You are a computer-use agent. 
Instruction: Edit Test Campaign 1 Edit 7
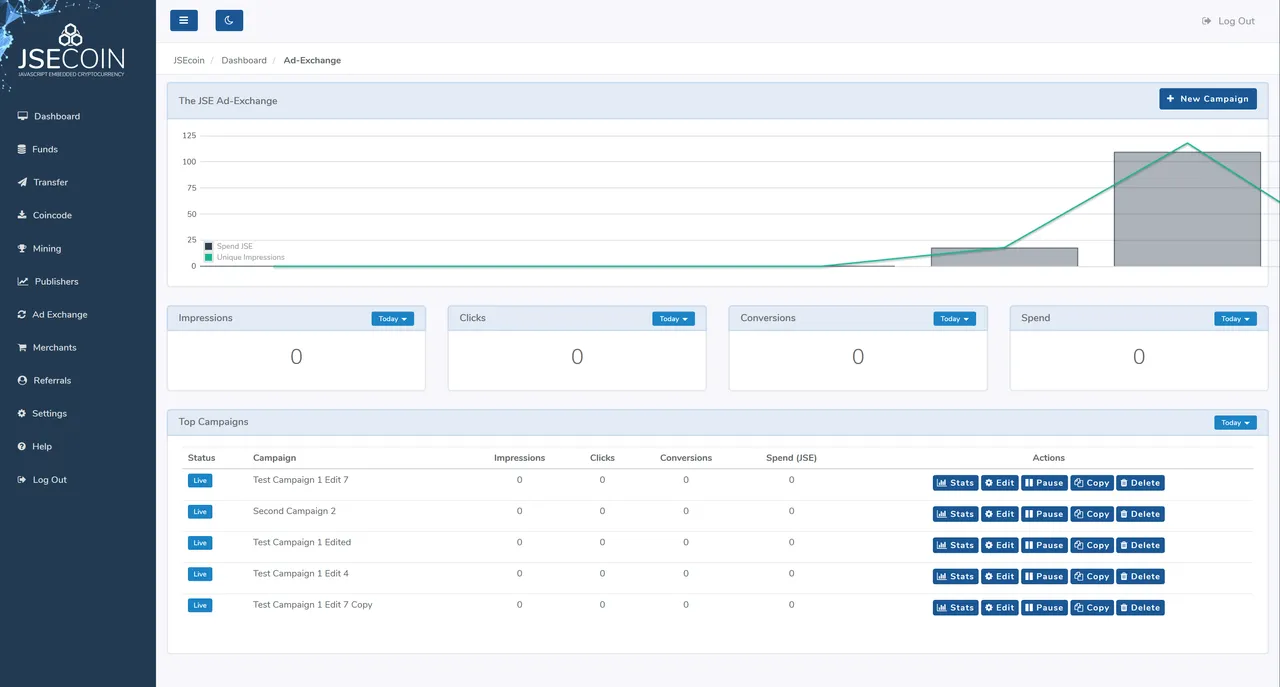pos(1000,483)
